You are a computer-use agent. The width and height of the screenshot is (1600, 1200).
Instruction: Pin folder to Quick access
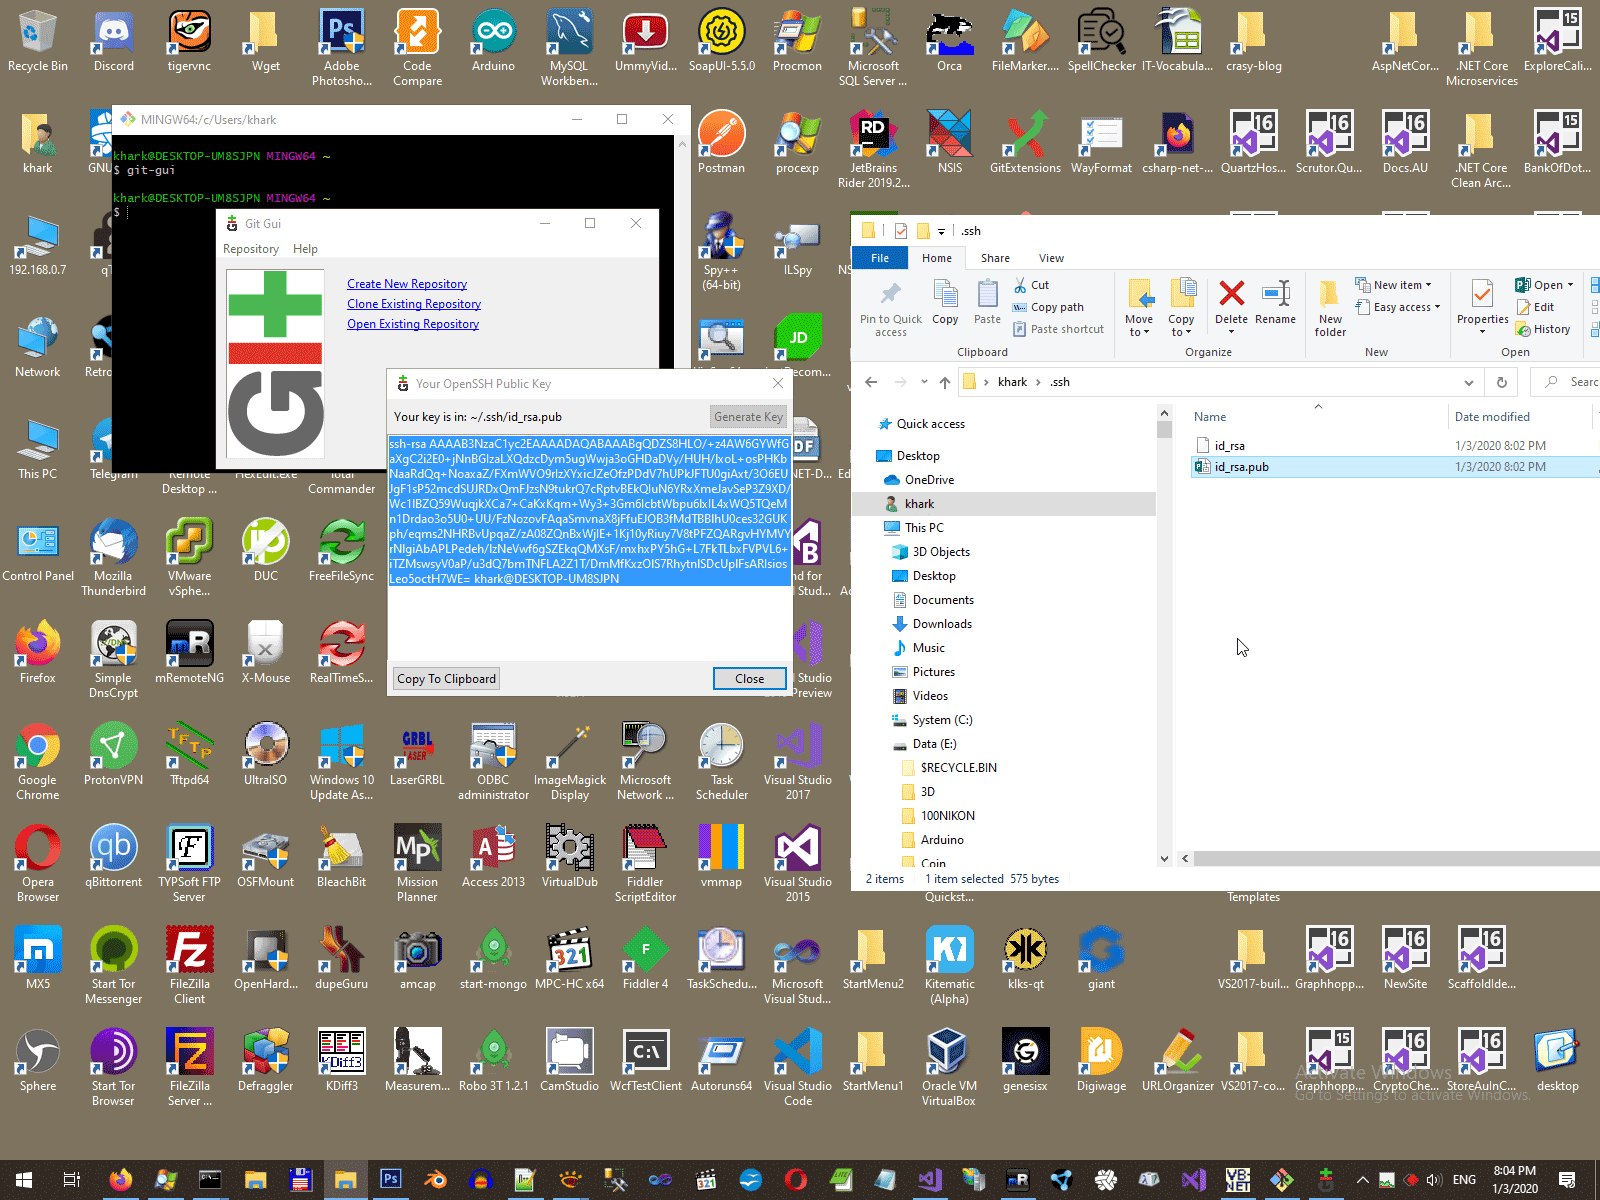pyautogui.click(x=891, y=308)
